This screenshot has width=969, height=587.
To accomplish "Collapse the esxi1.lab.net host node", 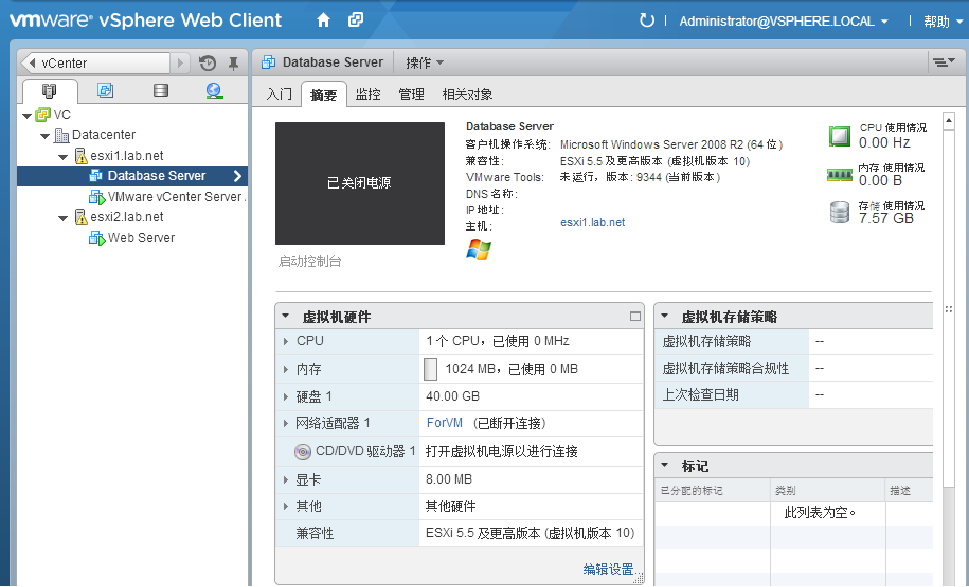I will (x=62, y=157).
